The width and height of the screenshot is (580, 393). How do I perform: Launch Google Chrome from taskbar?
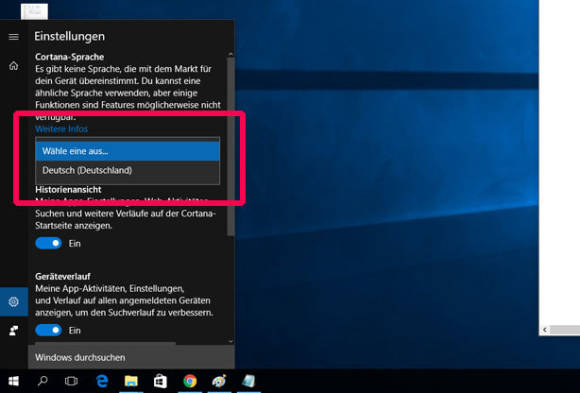click(190, 381)
